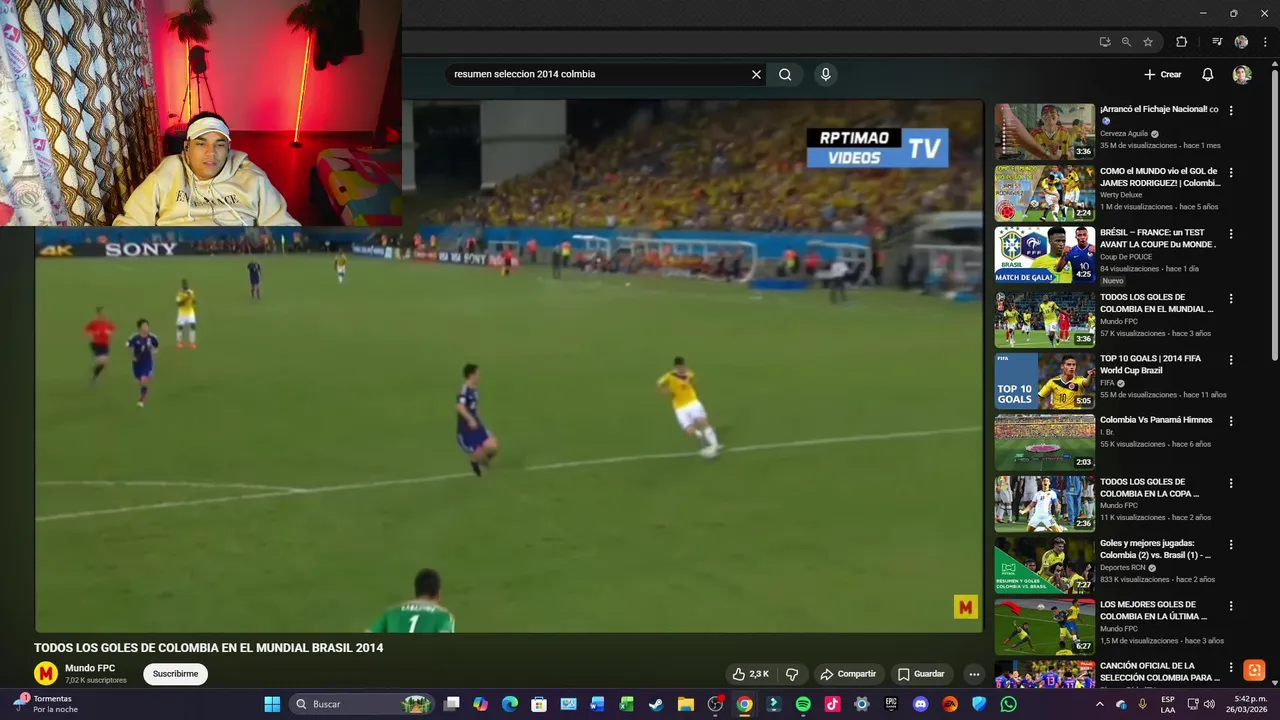Open the Chrome extensions puzzle icon
This screenshot has width=1280, height=720.
pyautogui.click(x=1181, y=42)
